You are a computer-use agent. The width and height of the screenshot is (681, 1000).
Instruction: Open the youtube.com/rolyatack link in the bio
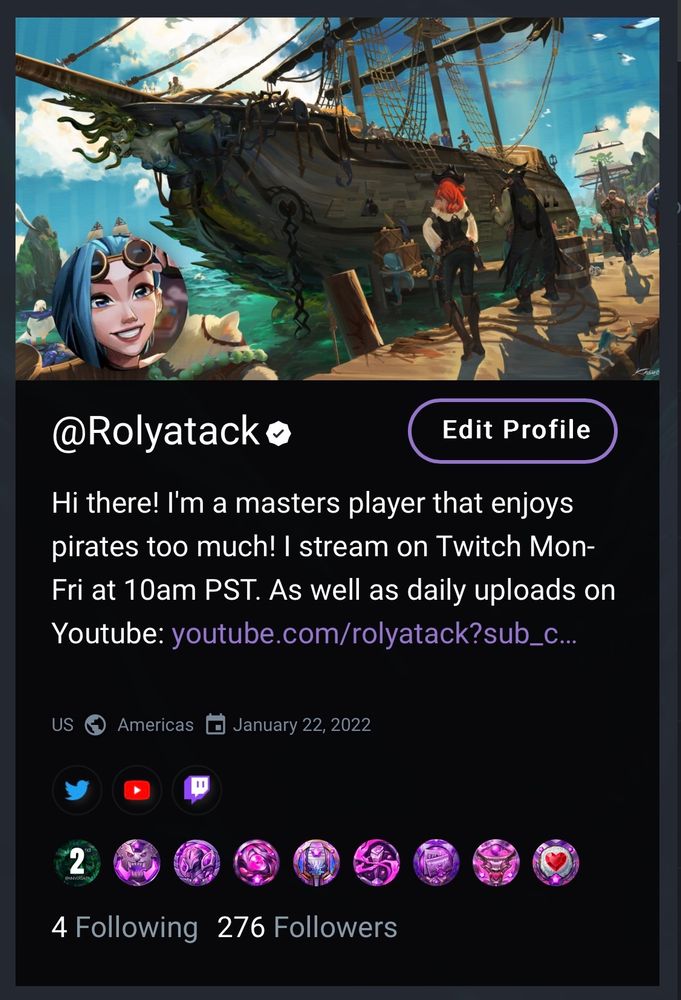coord(374,634)
